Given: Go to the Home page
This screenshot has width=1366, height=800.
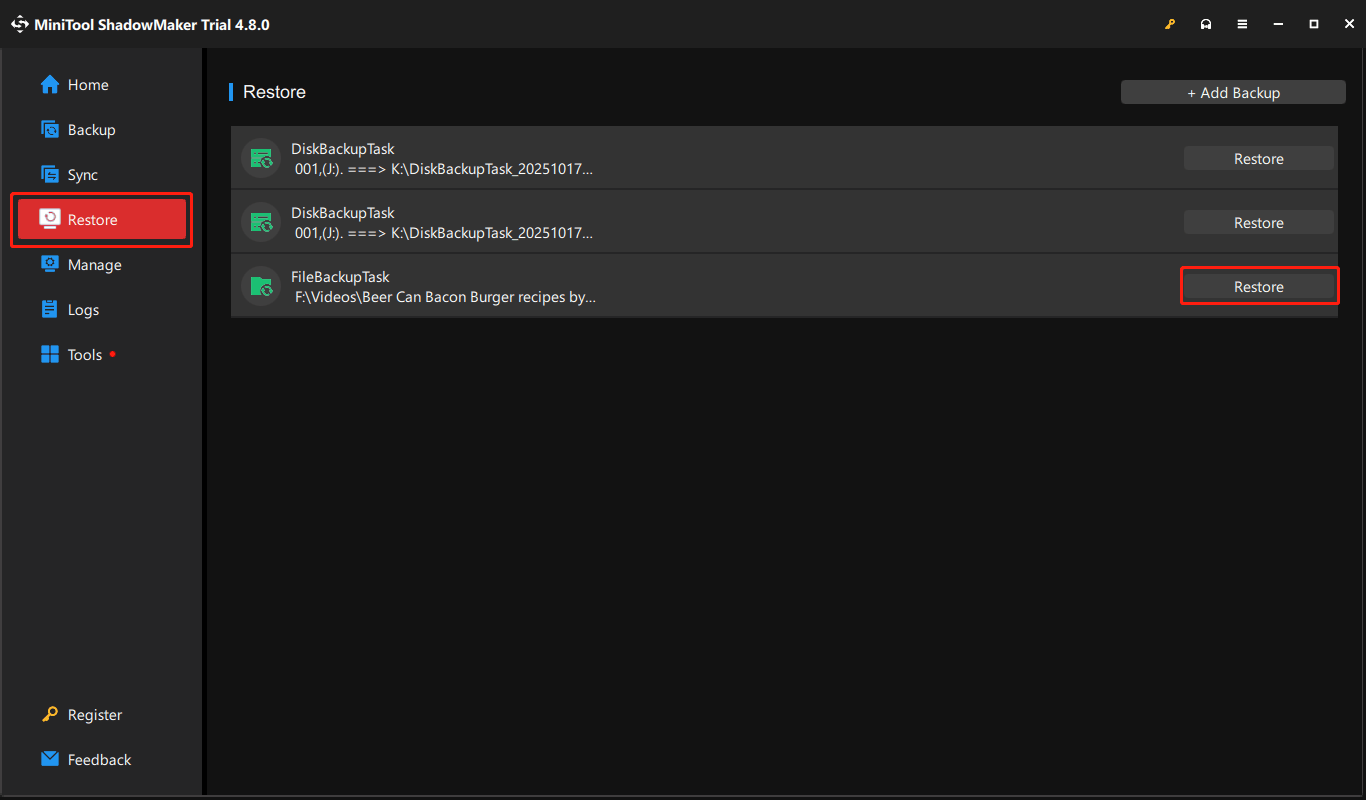Looking at the screenshot, I should [x=88, y=85].
